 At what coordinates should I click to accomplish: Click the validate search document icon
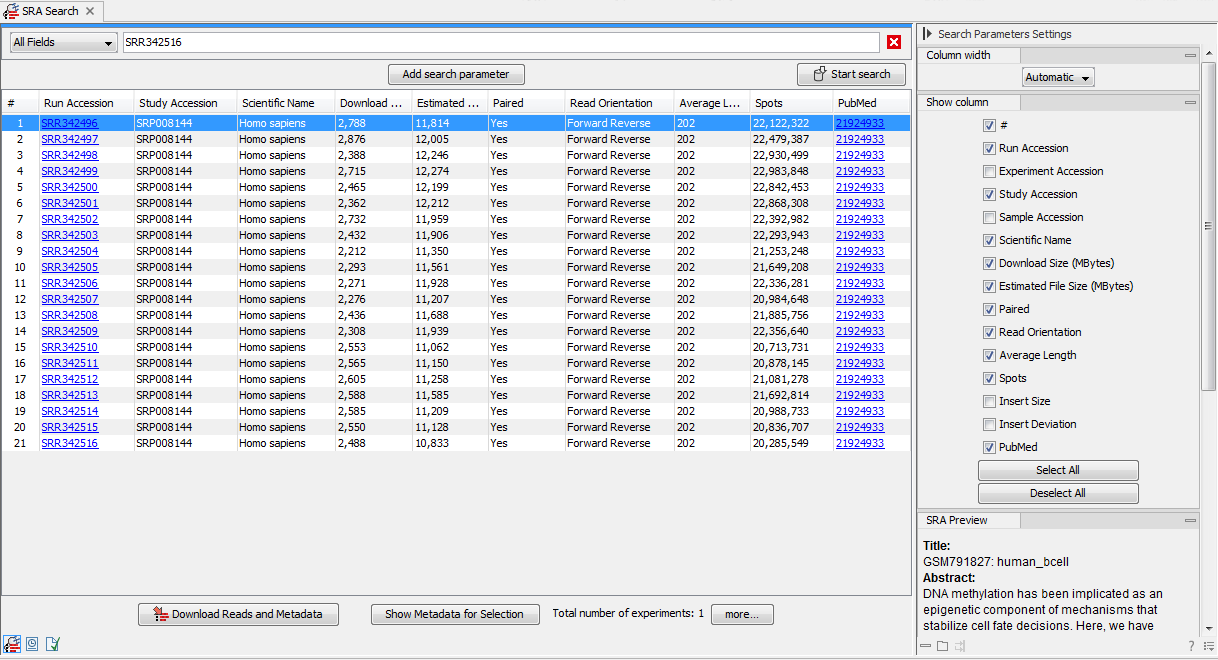click(x=53, y=644)
